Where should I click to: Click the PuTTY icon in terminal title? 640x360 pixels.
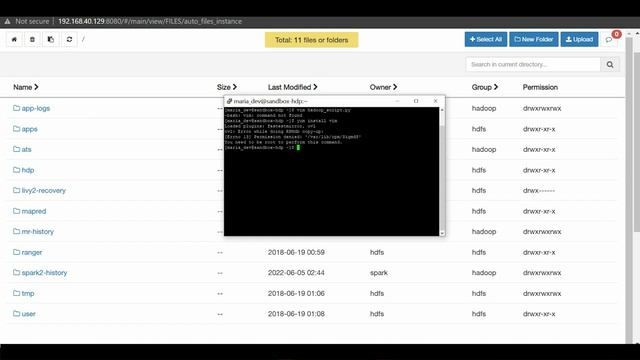[x=229, y=101]
